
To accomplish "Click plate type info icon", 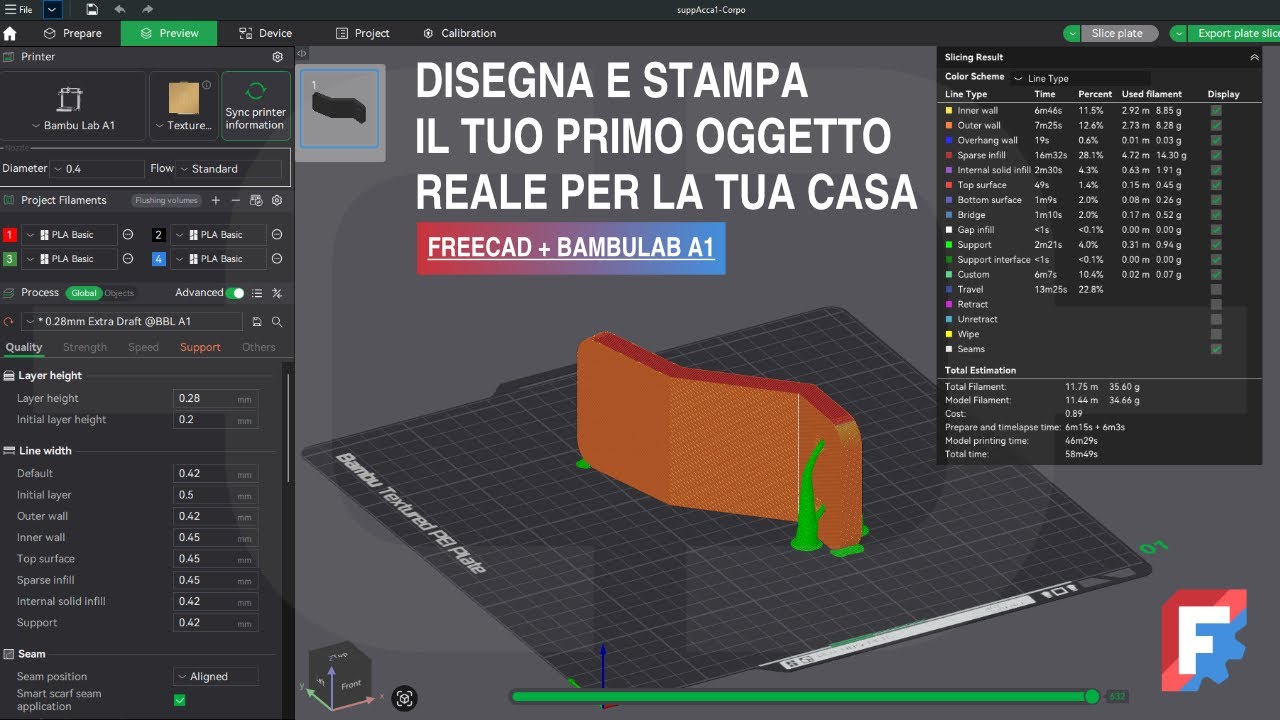I will point(207,85).
